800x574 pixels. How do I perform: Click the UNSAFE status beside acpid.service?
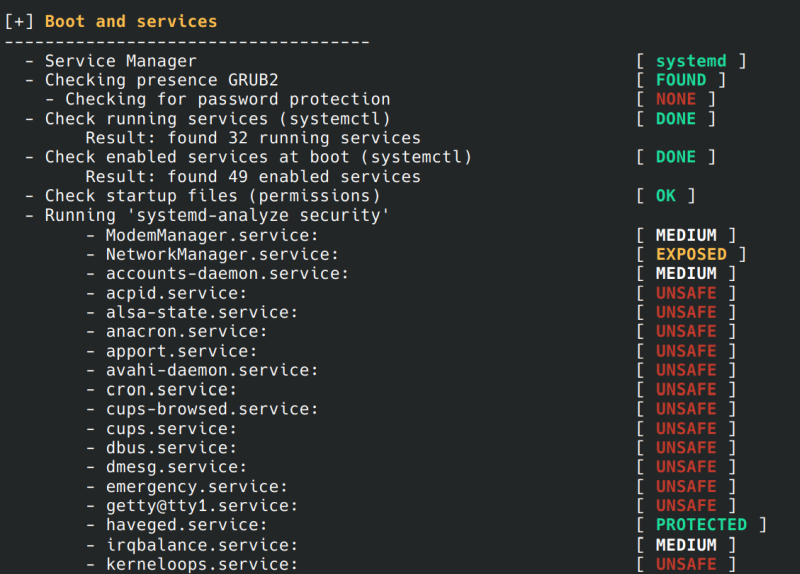click(686, 293)
